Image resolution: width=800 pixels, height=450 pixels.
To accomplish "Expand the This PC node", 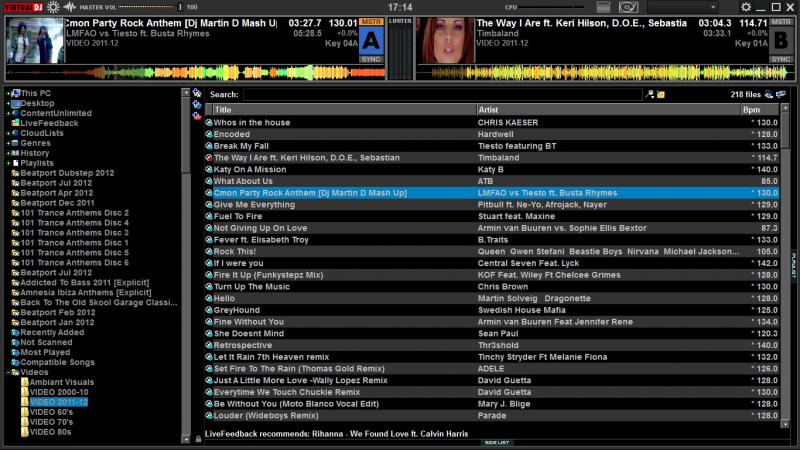I will click(8, 93).
